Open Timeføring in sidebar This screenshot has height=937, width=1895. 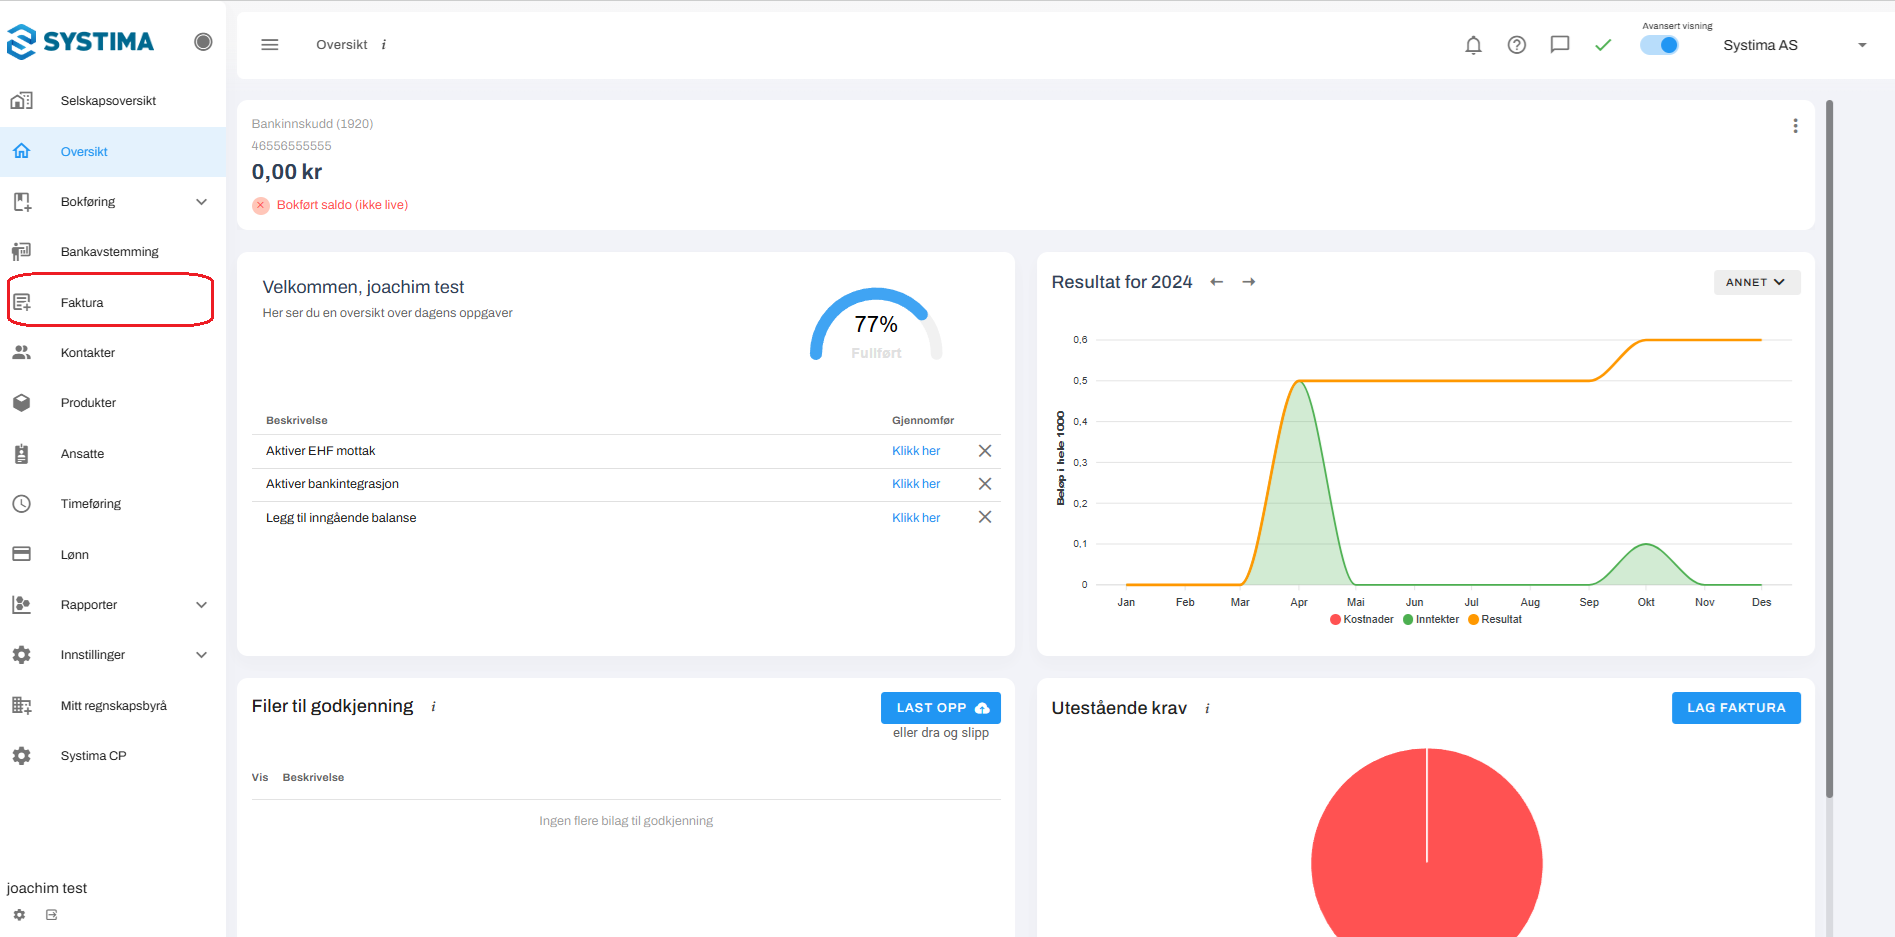pos(113,504)
